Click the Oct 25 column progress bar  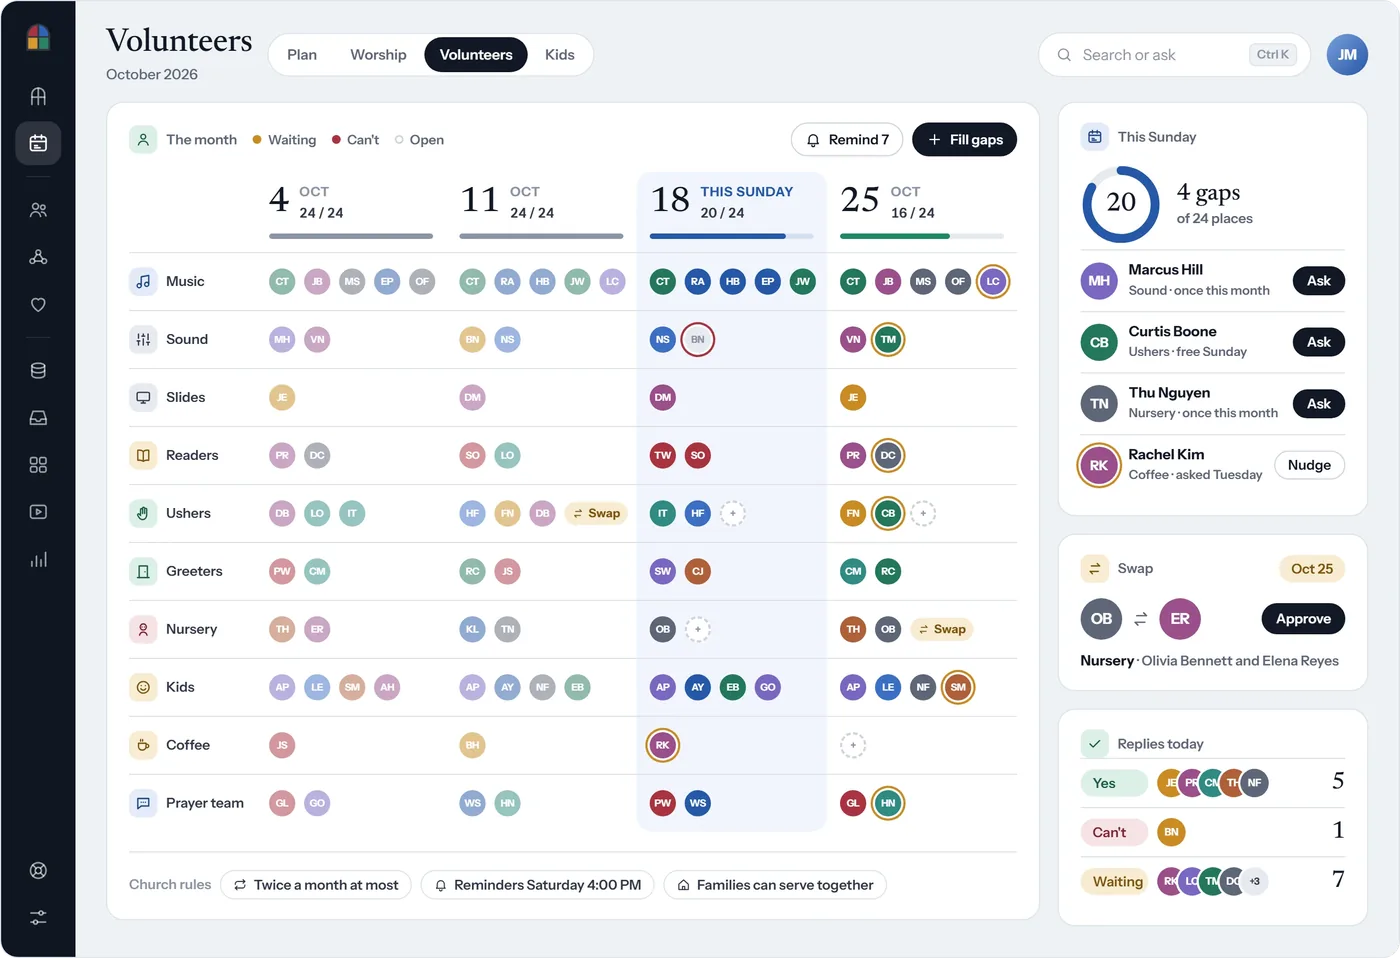[x=922, y=237]
